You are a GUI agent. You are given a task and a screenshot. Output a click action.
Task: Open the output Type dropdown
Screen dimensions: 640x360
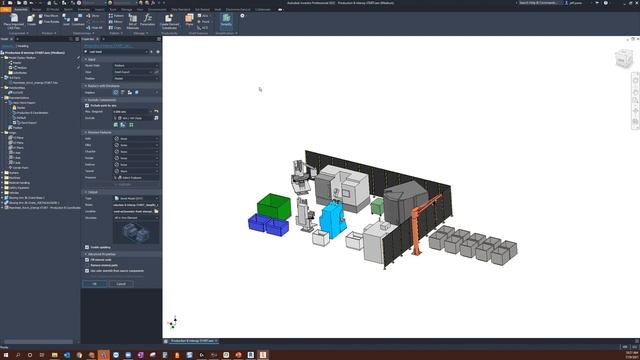point(136,198)
